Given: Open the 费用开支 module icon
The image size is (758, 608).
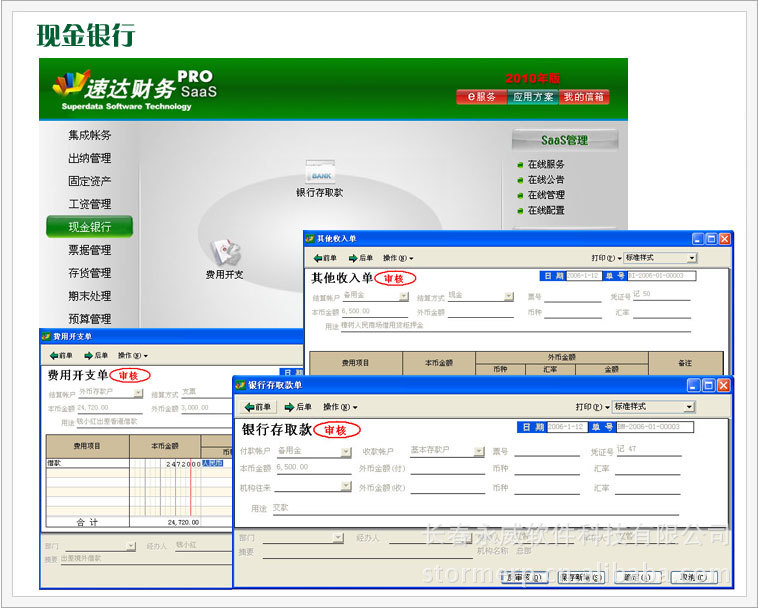Looking at the screenshot, I should 225,252.
